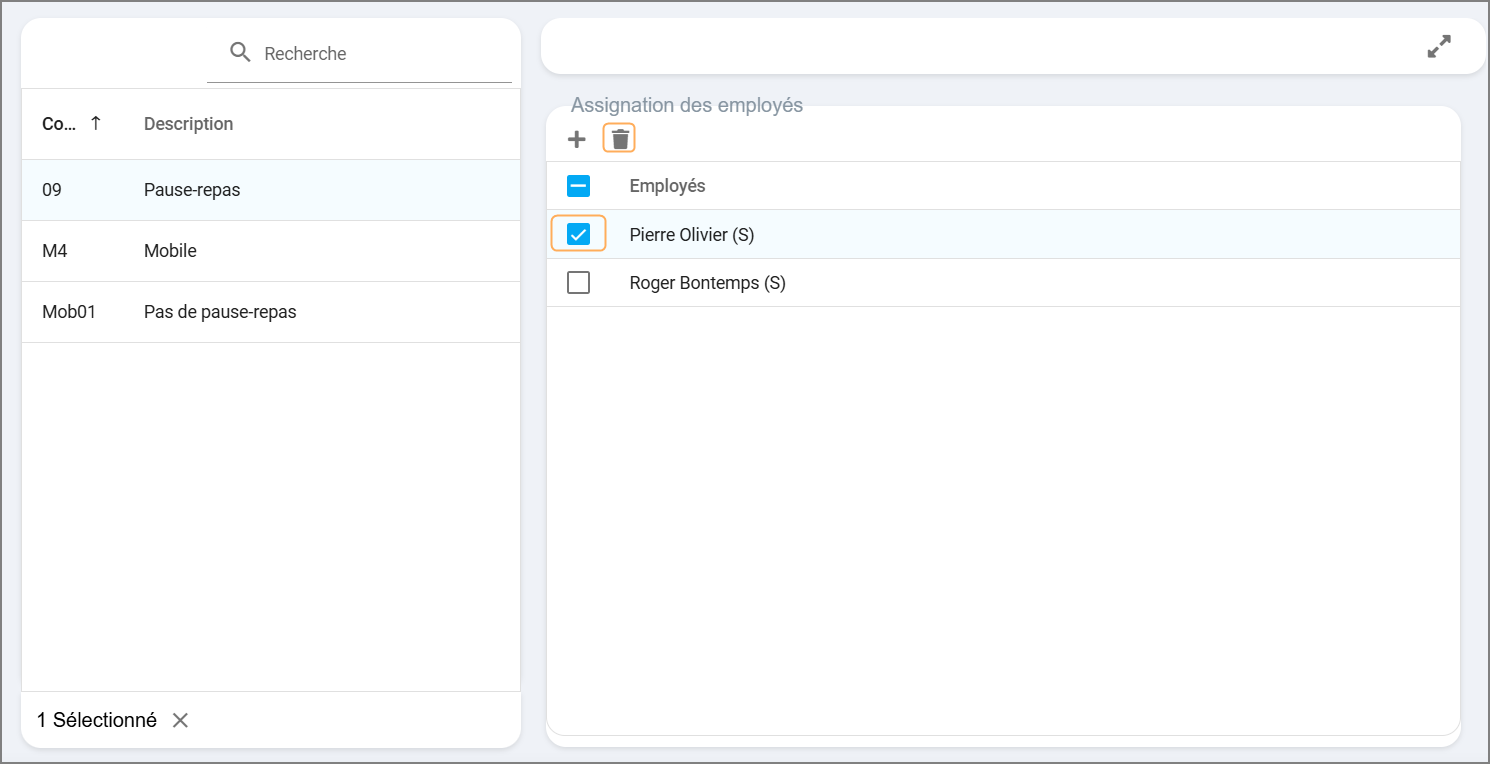Click the trash icon to delete assignment
1490x764 pixels.
(x=620, y=139)
